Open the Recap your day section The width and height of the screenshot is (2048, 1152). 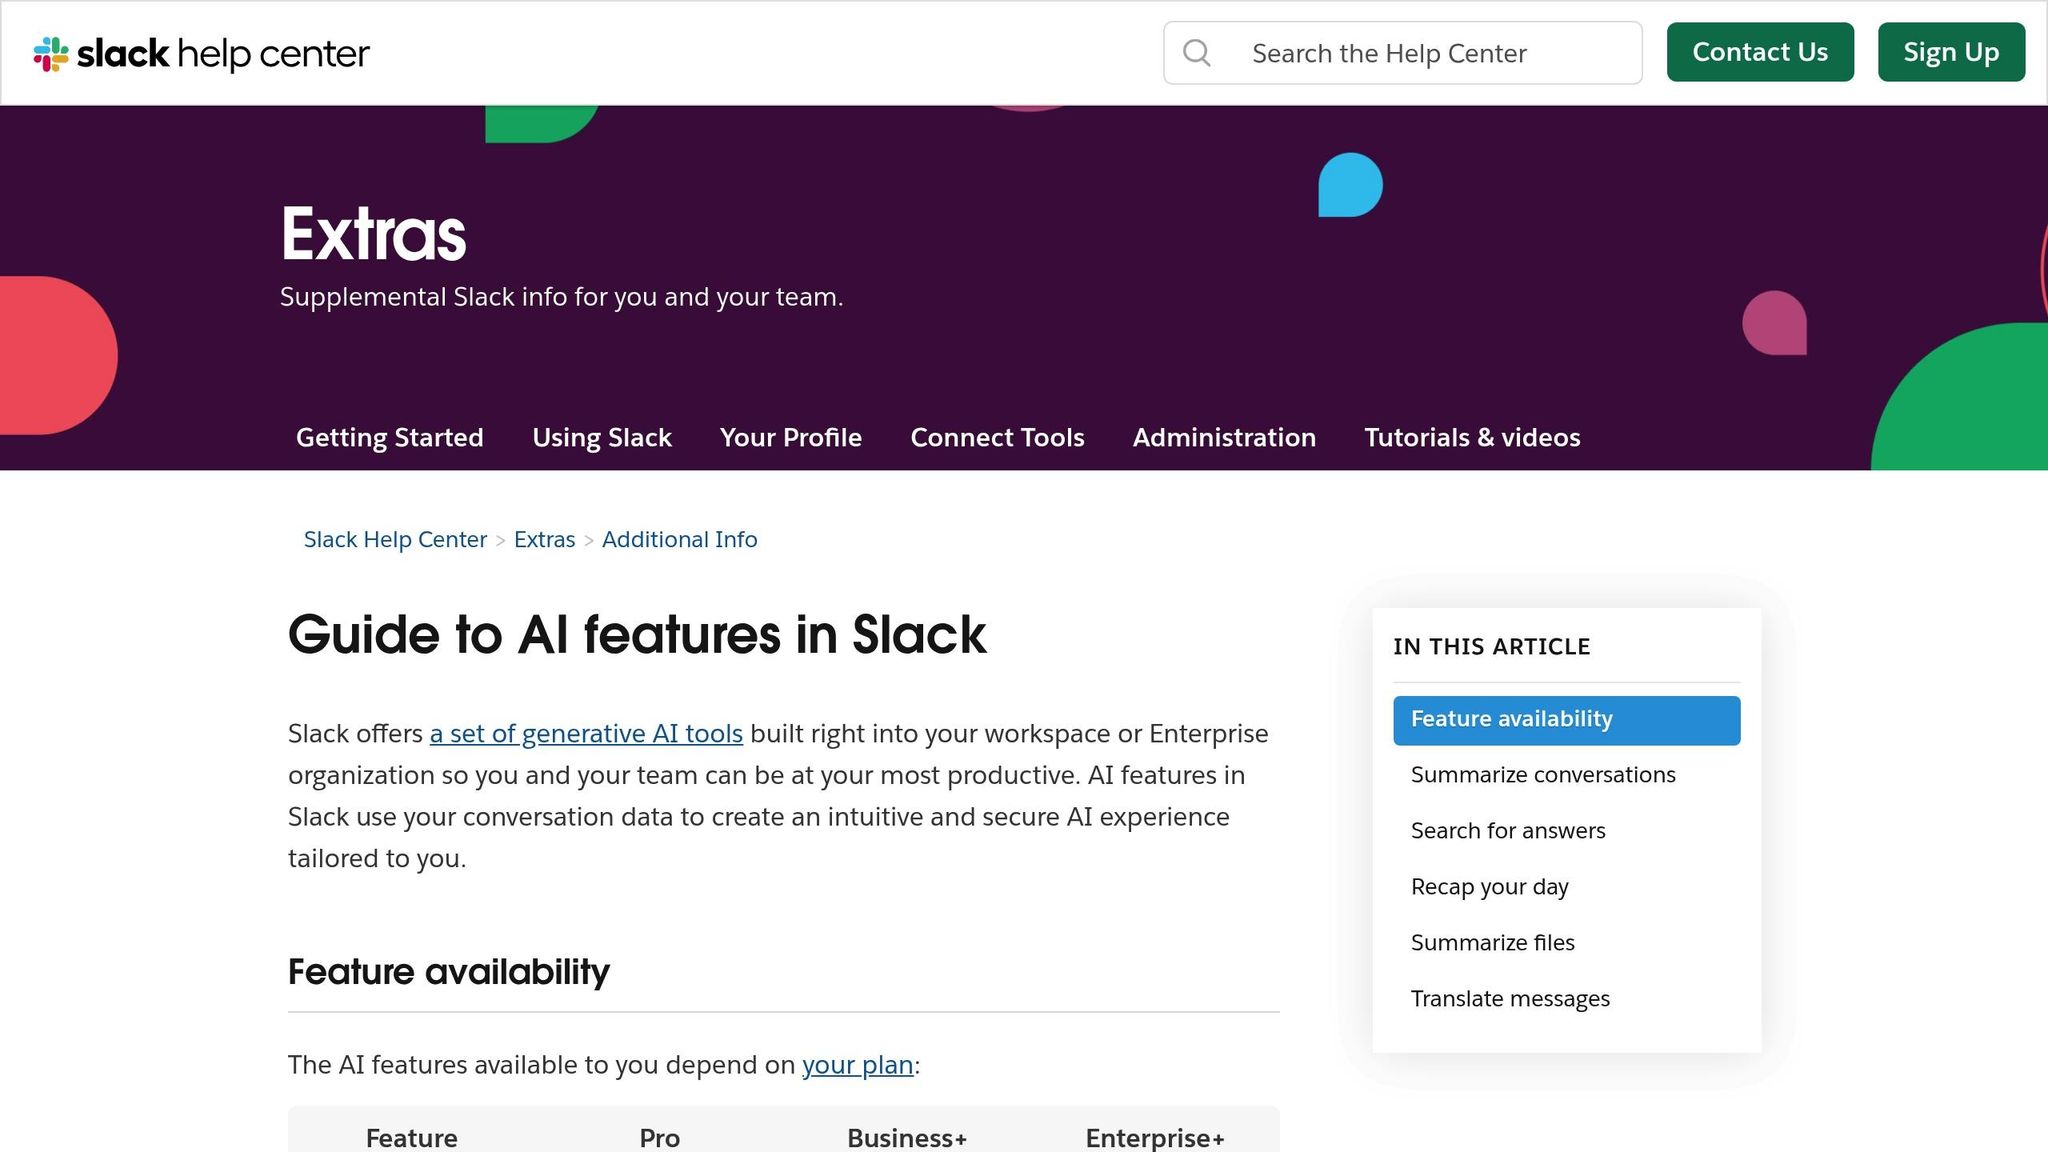click(x=1489, y=886)
